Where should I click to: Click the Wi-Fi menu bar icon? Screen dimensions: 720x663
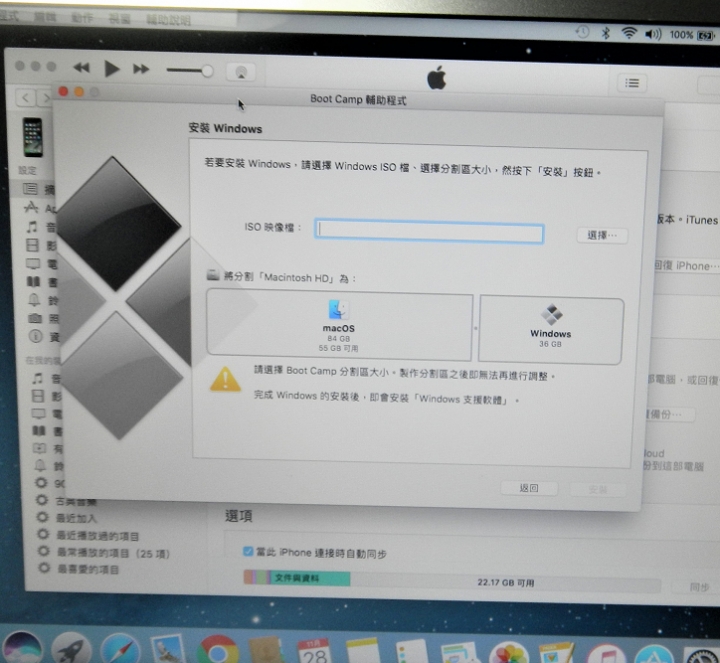[x=629, y=33]
